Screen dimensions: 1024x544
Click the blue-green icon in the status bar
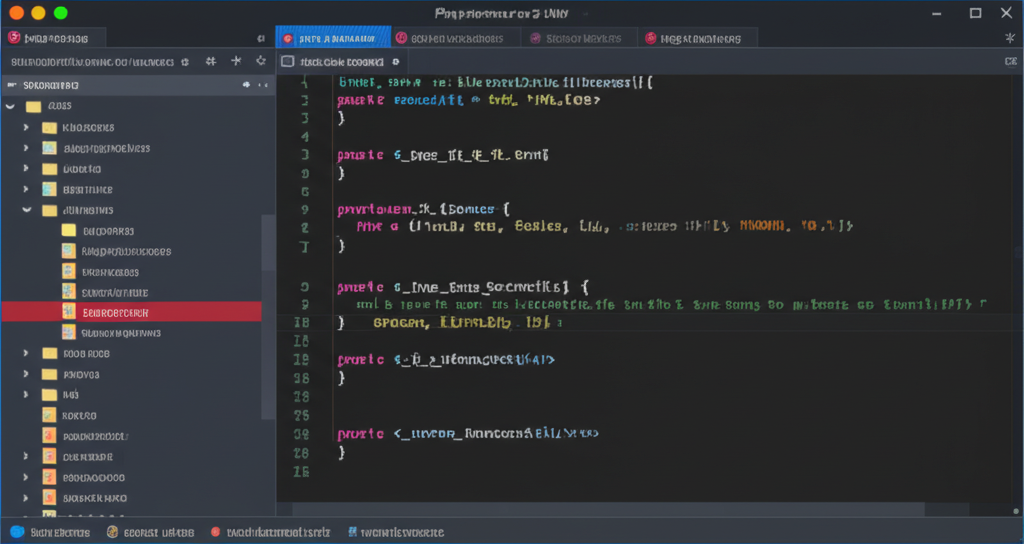point(353,532)
